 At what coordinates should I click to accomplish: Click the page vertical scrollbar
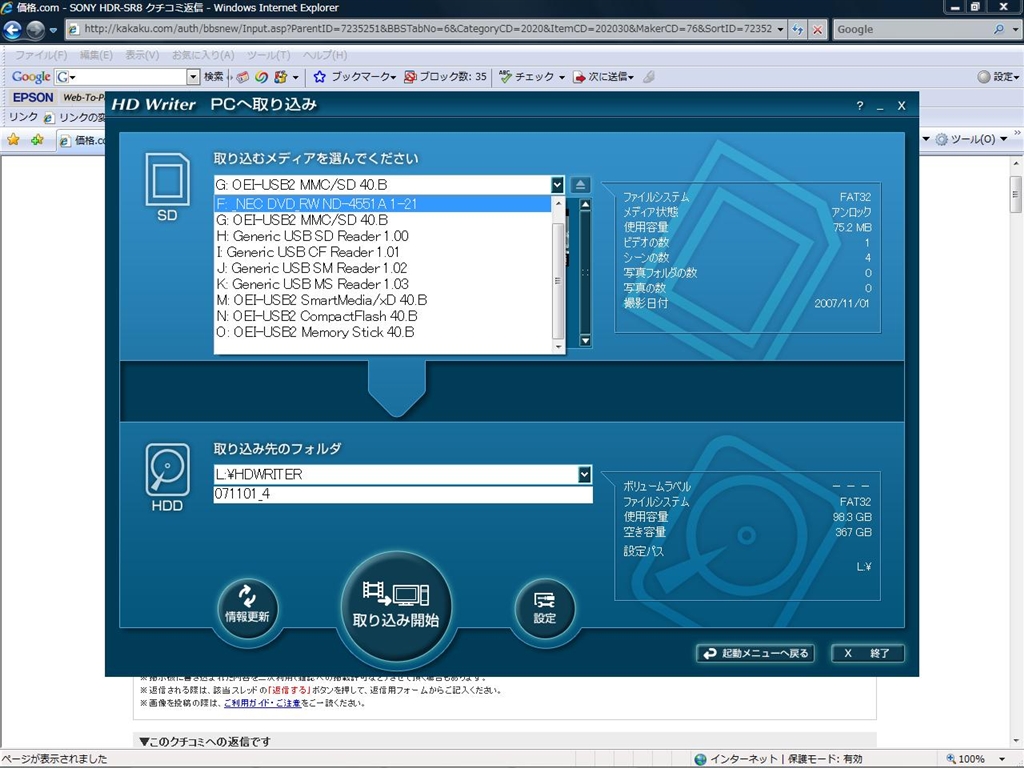click(x=1016, y=193)
